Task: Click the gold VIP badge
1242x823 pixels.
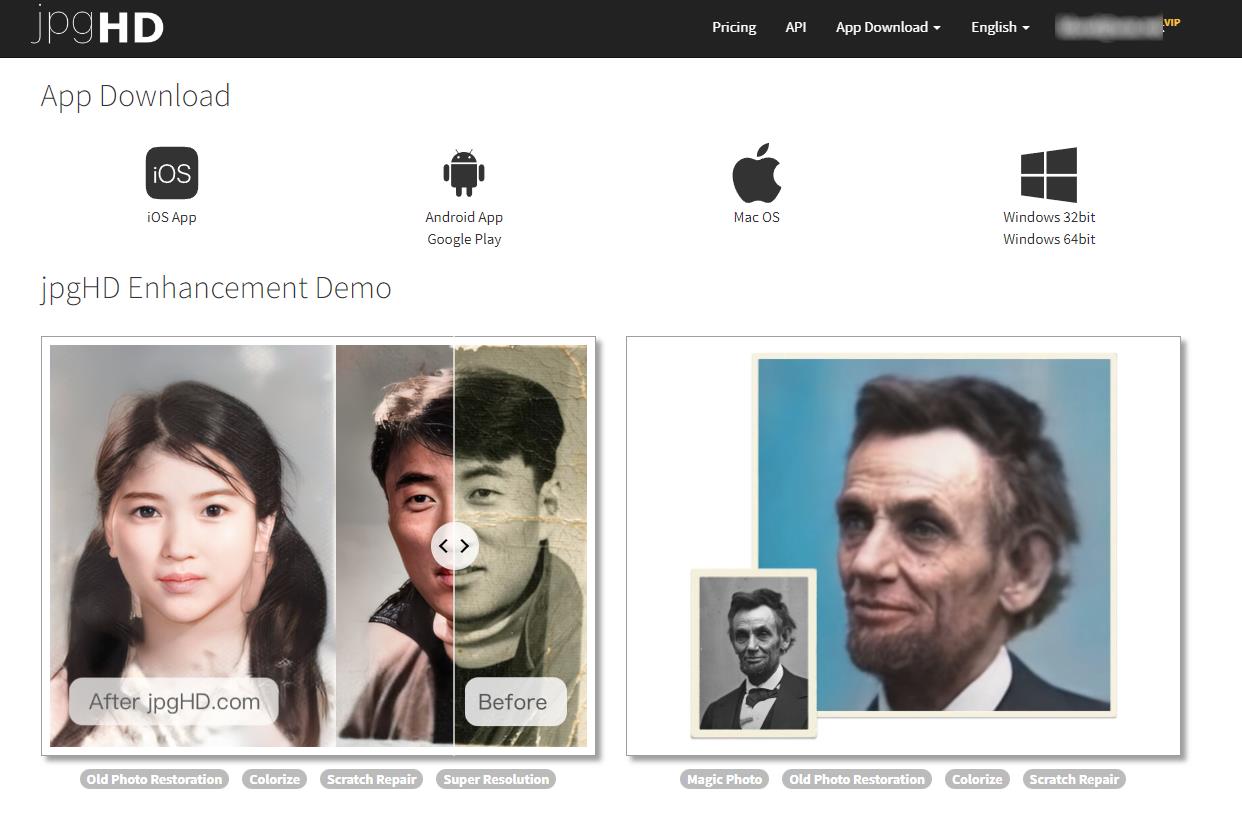Action: [1172, 22]
